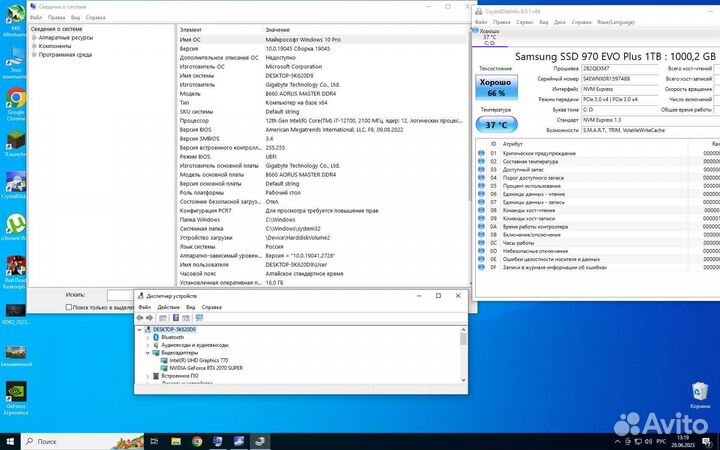
Task: Click the taskbar clock showing 13:19
Action: (x=683, y=442)
